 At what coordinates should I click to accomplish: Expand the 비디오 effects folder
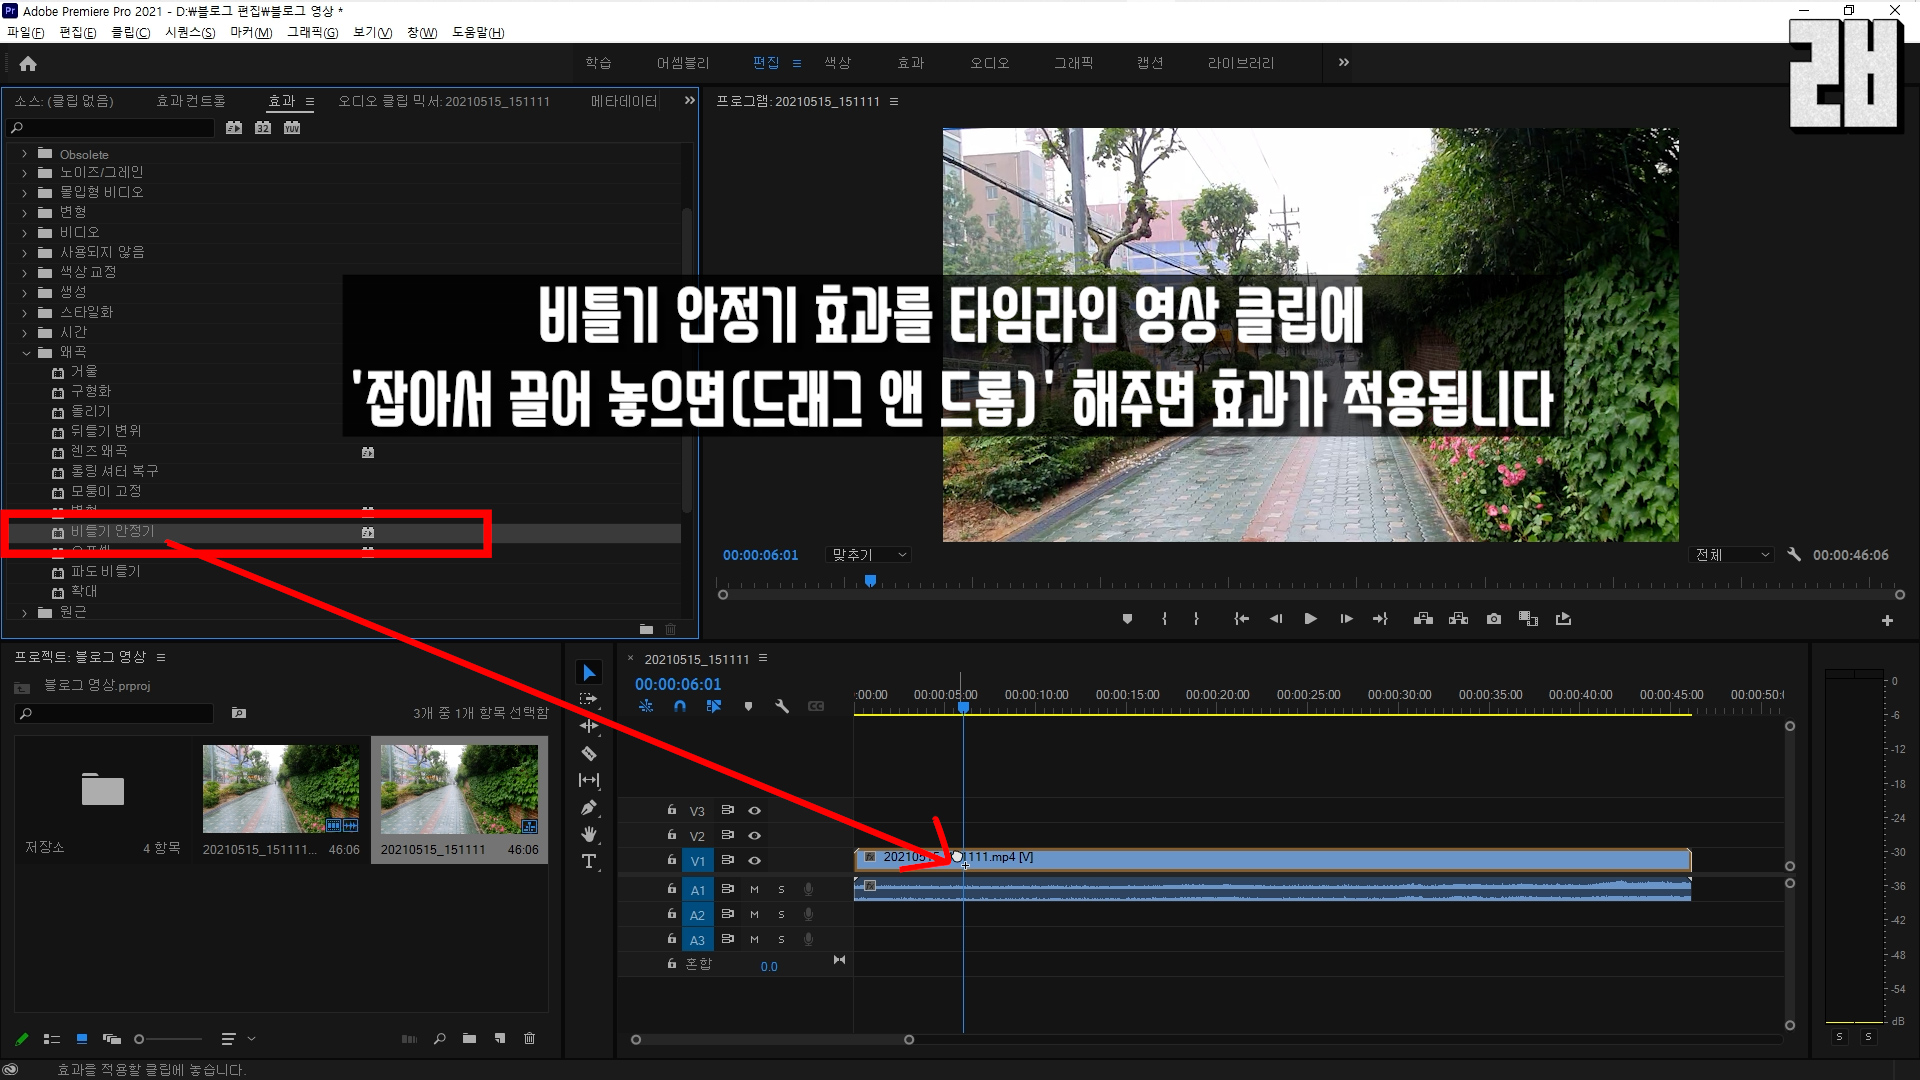point(25,232)
